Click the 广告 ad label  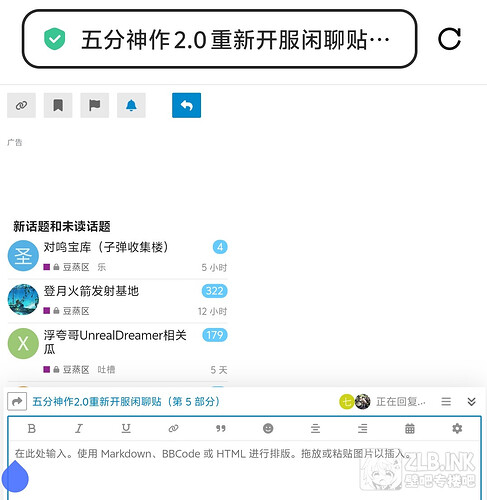(x=14, y=143)
